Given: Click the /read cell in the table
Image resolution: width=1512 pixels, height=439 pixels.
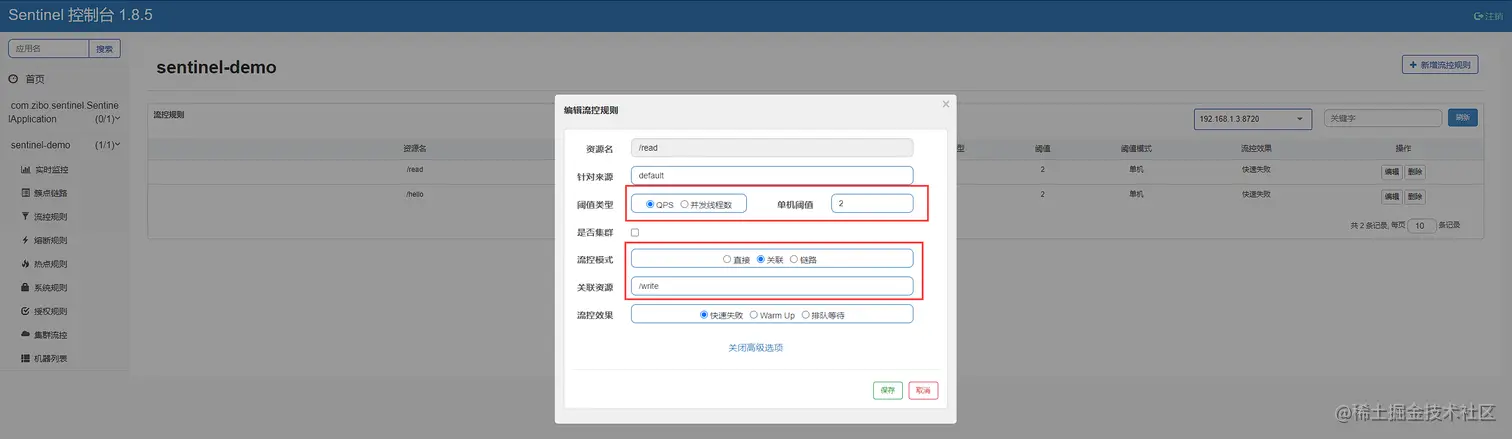Looking at the screenshot, I should pos(415,170).
